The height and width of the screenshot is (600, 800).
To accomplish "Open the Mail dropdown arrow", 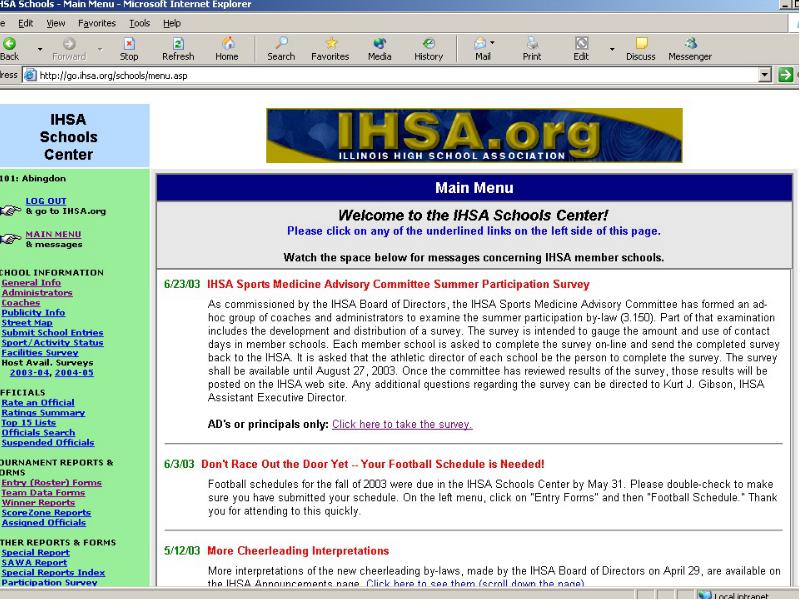I will pos(492,43).
